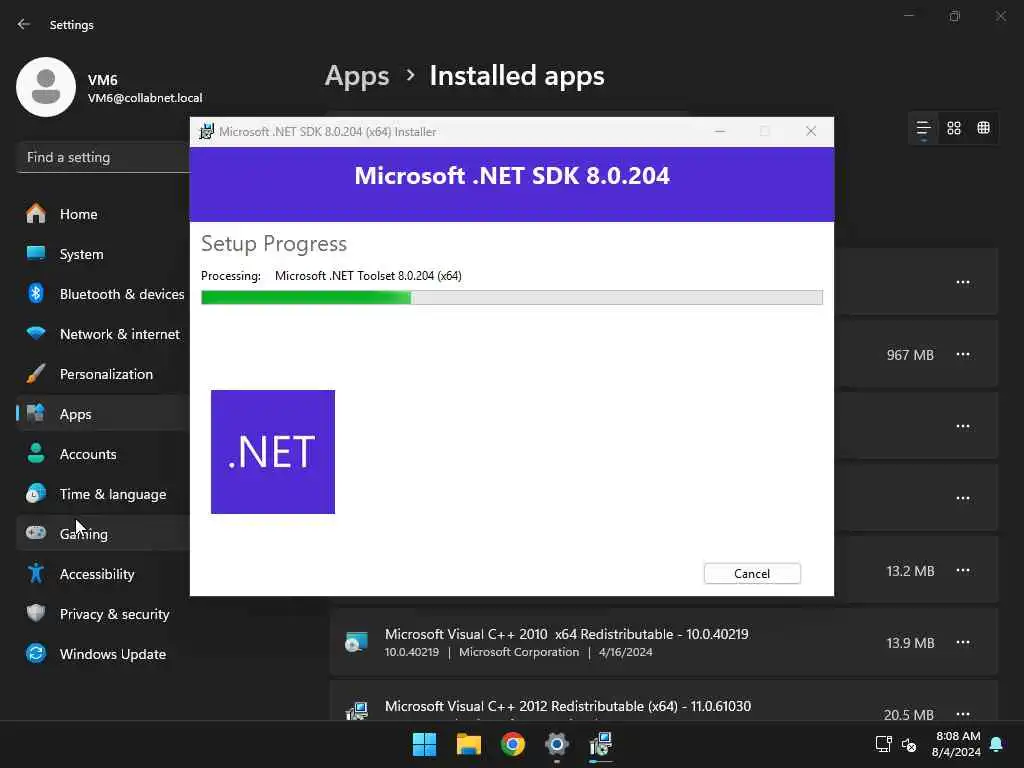Open more options for Visual C++ 2012 x64
1024x768 pixels.
[x=963, y=714]
